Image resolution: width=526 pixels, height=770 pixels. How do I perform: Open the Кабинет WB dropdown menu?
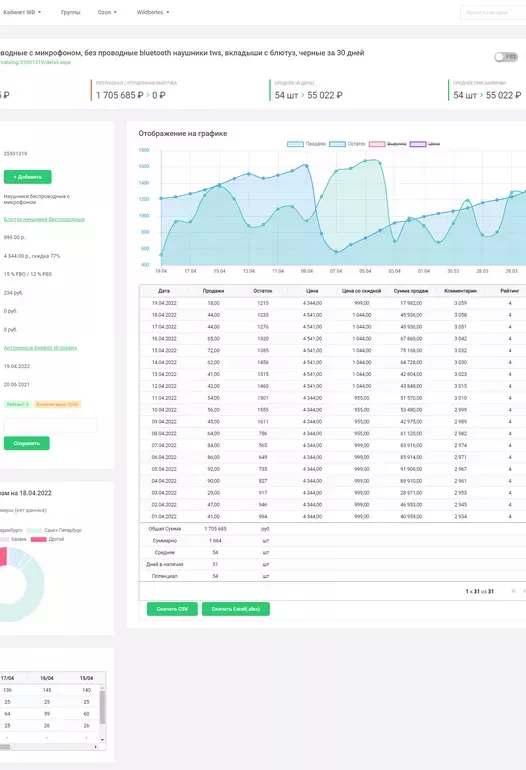click(x=22, y=12)
